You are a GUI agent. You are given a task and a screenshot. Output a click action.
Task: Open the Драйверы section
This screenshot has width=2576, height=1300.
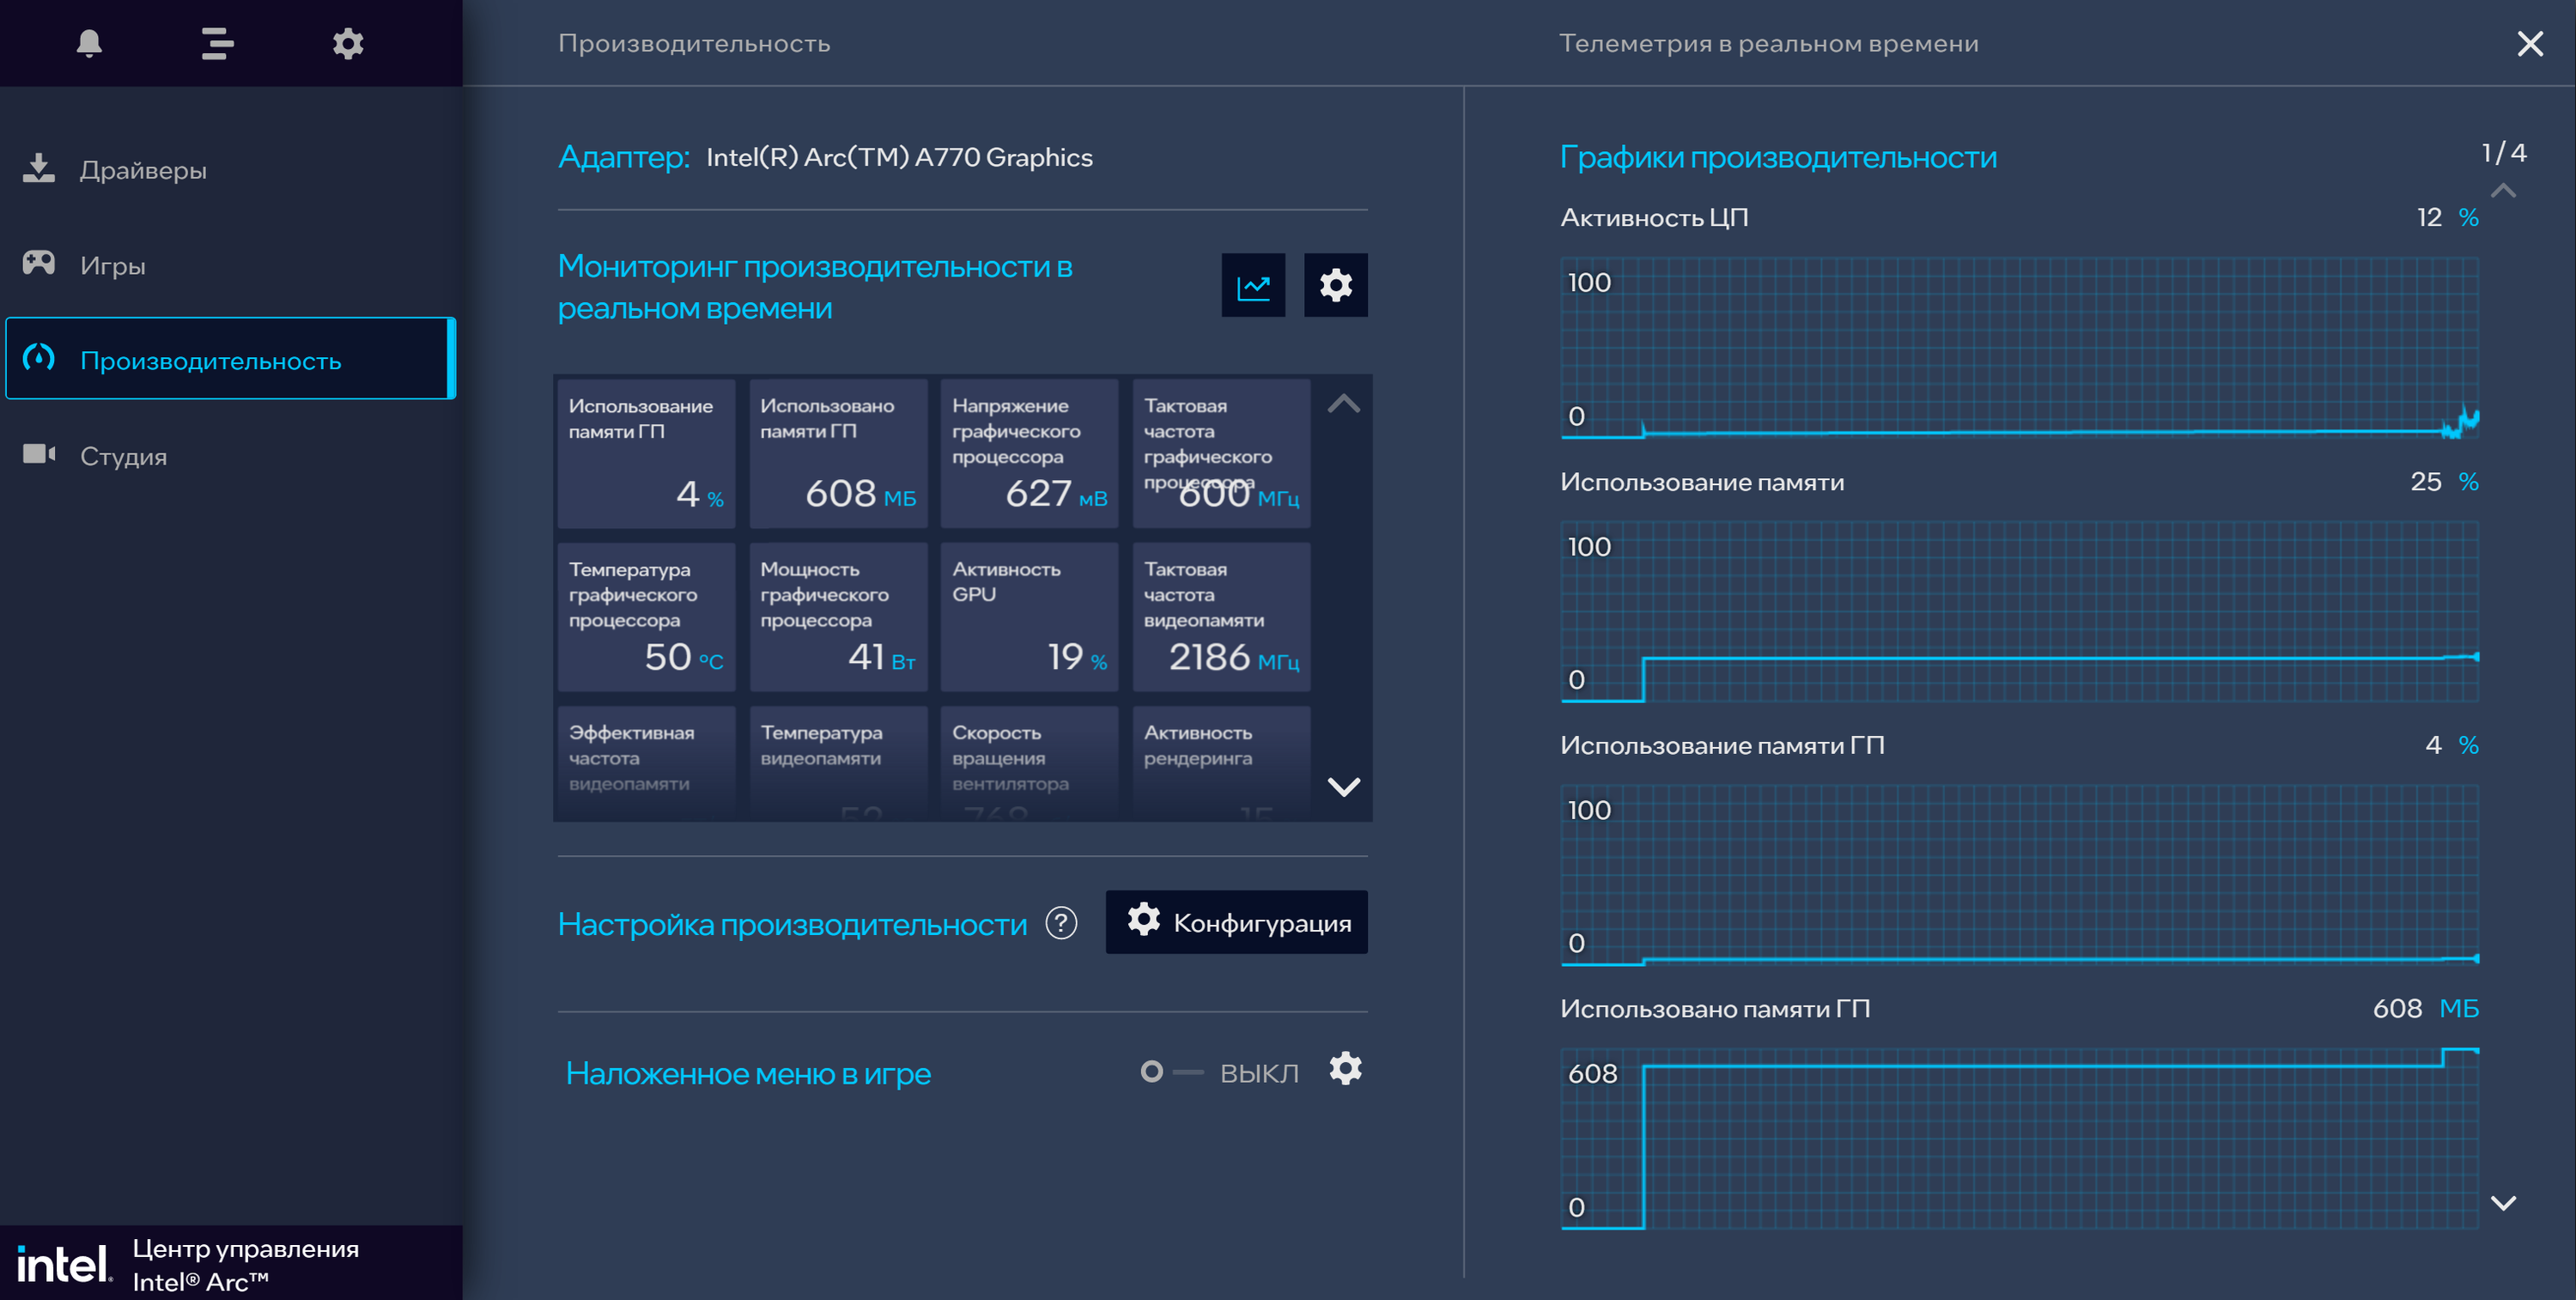tap(143, 170)
